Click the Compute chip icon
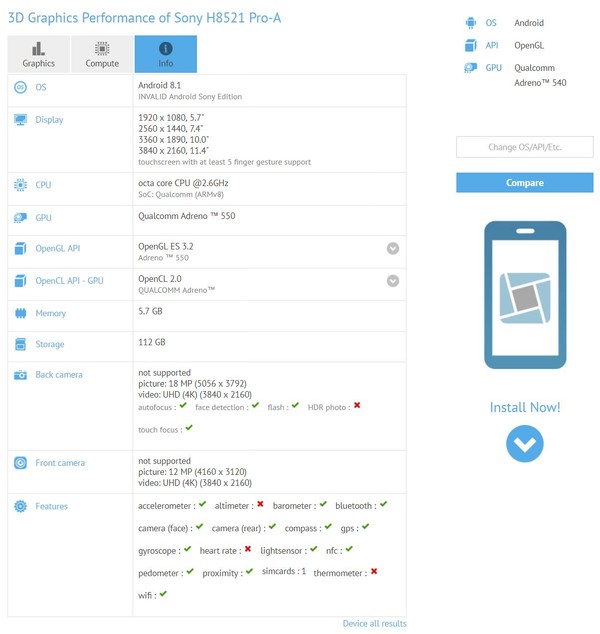The height and width of the screenshot is (634, 600). pyautogui.click(x=102, y=49)
